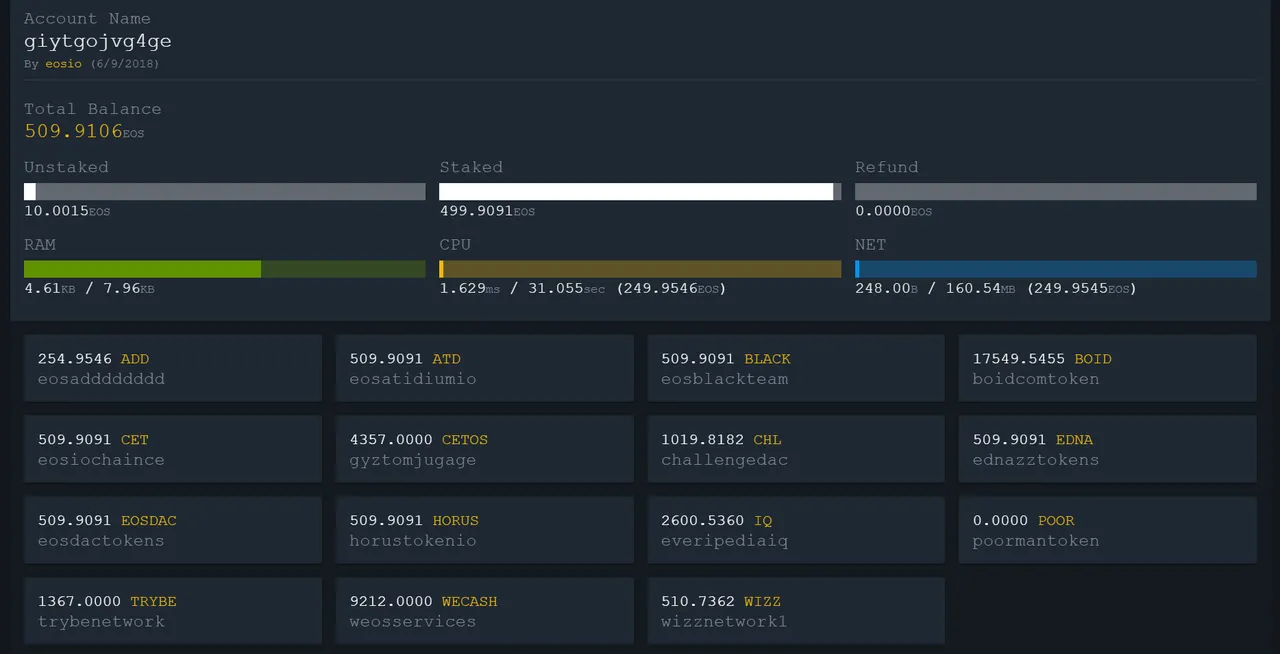The height and width of the screenshot is (654, 1280).
Task: Select the unstaked value 10.0015 EOS
Action: coord(67,211)
